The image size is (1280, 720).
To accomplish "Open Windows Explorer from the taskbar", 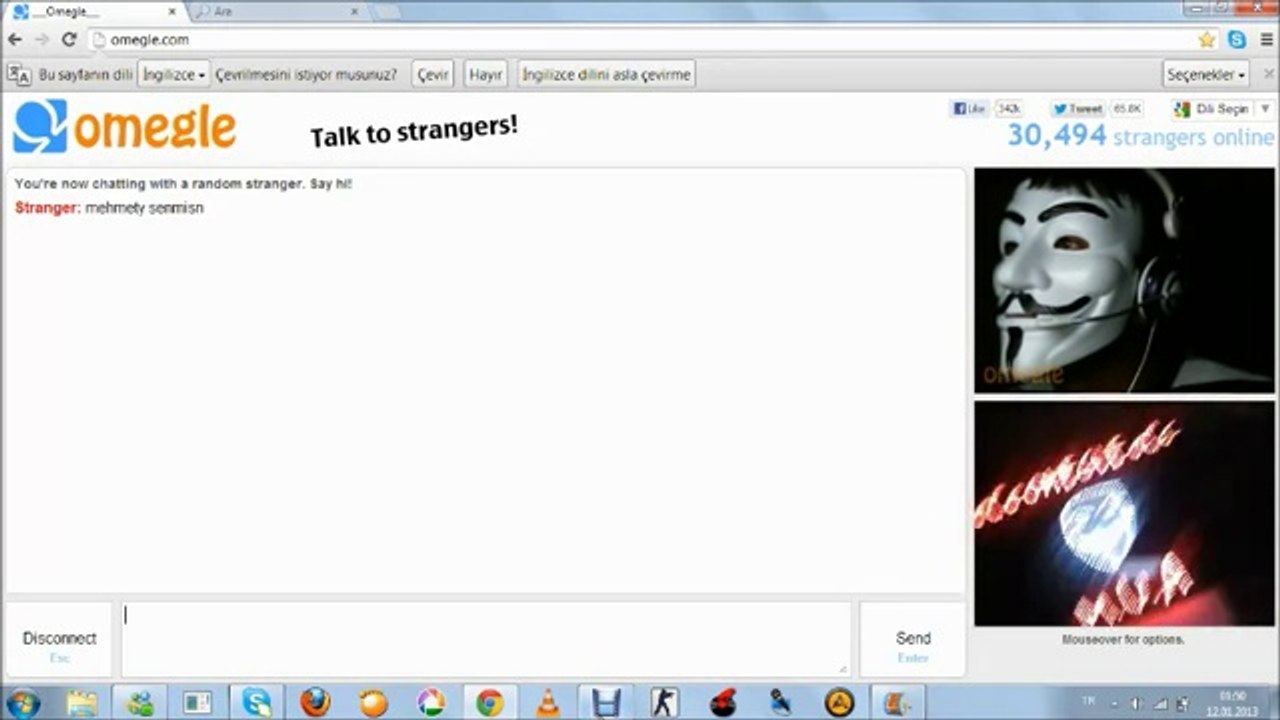I will 81,702.
